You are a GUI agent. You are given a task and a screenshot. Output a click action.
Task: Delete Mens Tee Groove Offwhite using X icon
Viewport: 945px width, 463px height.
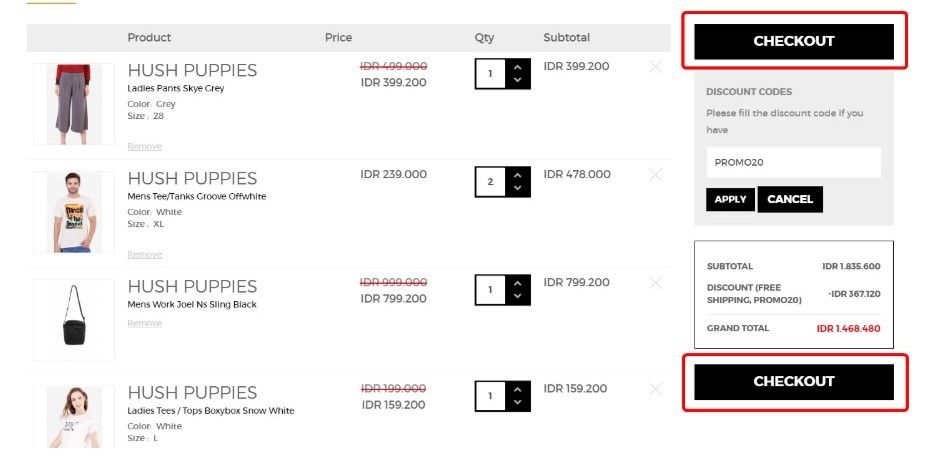coord(656,174)
